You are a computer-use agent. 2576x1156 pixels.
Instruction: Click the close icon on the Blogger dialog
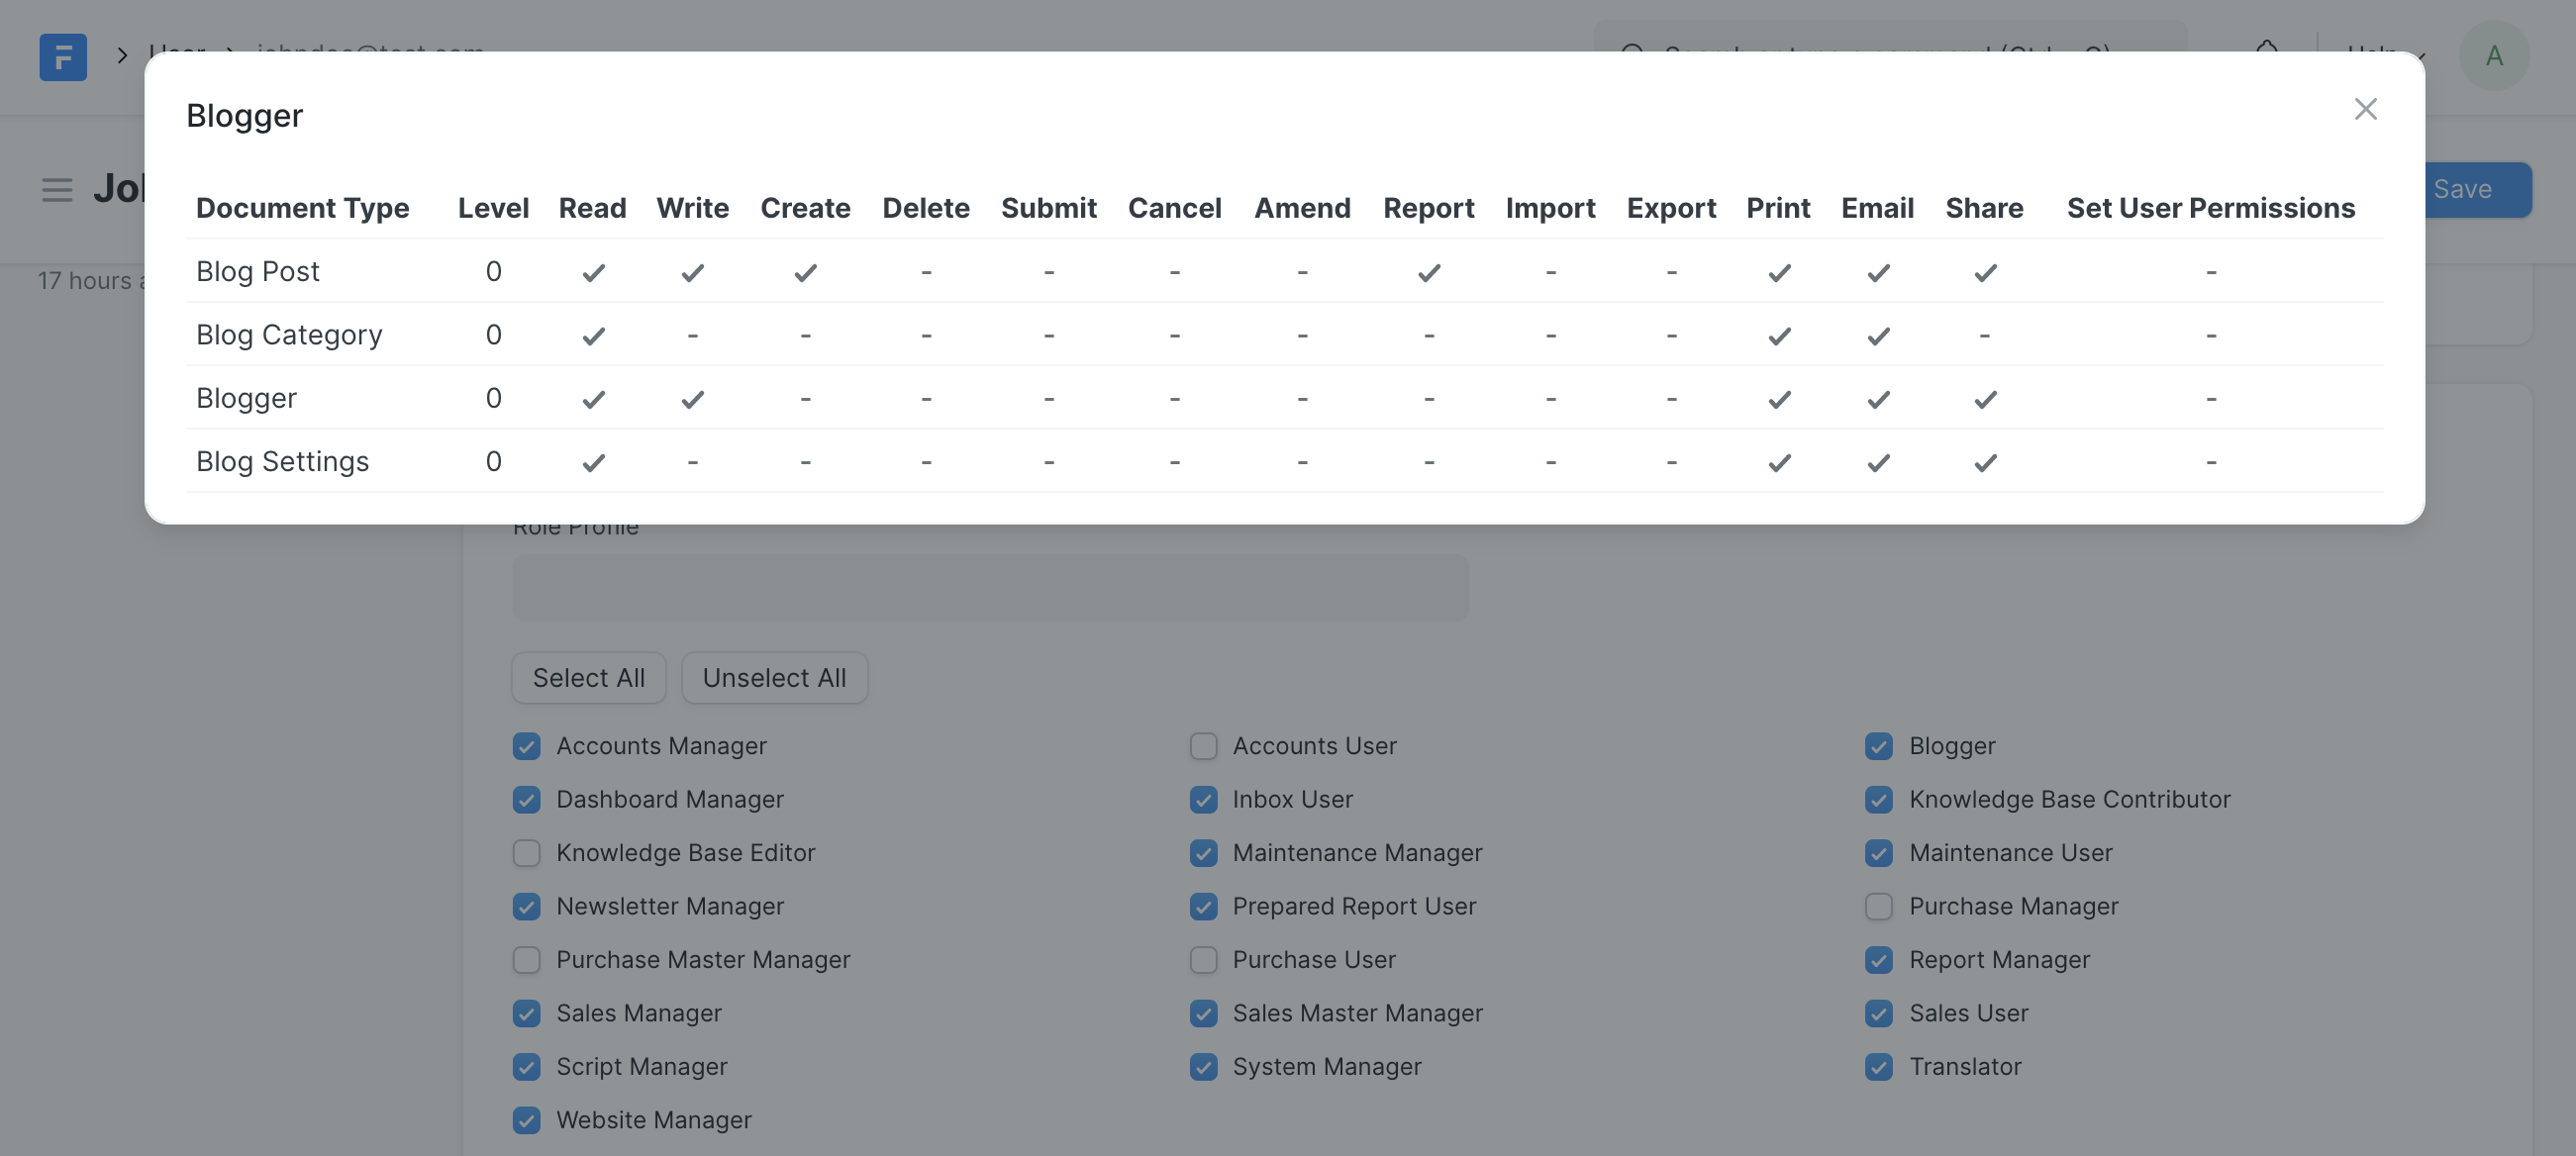[x=2366, y=109]
